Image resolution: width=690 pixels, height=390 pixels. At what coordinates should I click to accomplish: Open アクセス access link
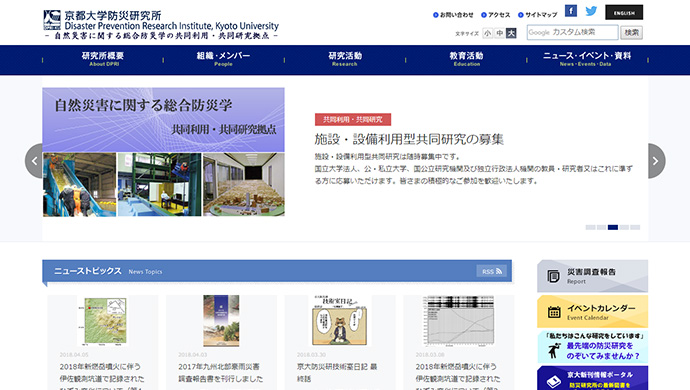[495, 15]
